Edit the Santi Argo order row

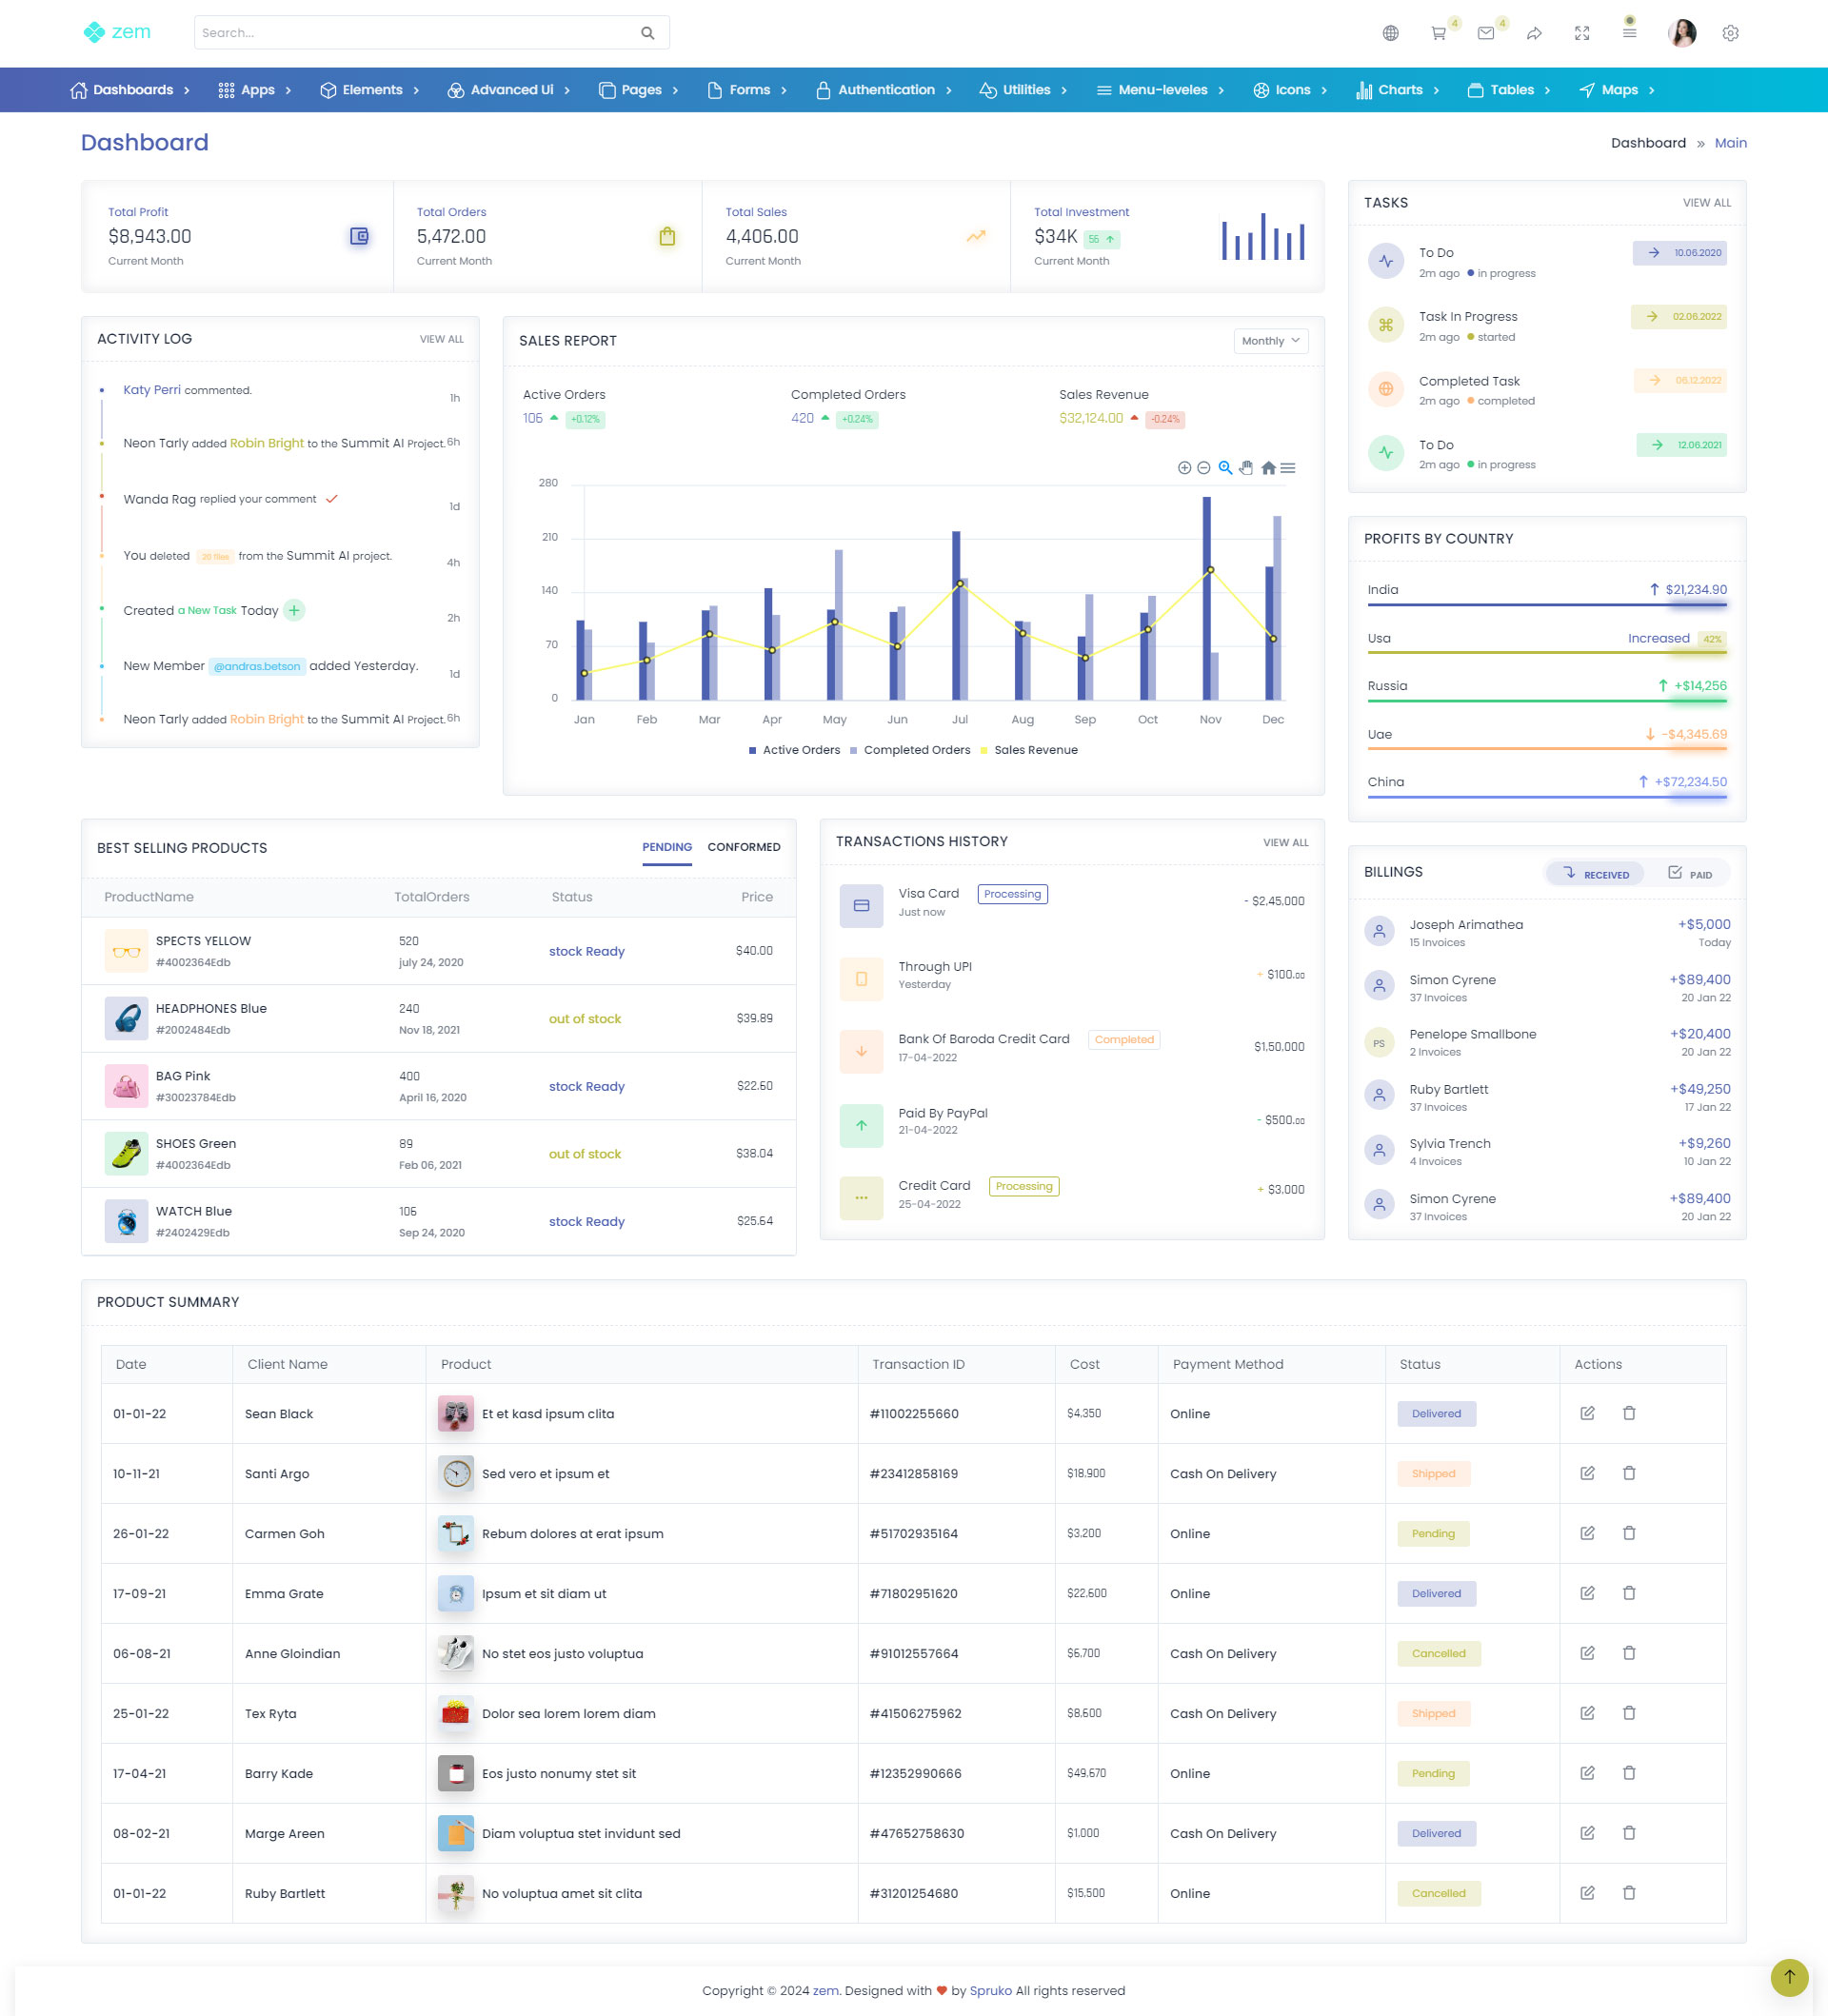[x=1586, y=1473]
